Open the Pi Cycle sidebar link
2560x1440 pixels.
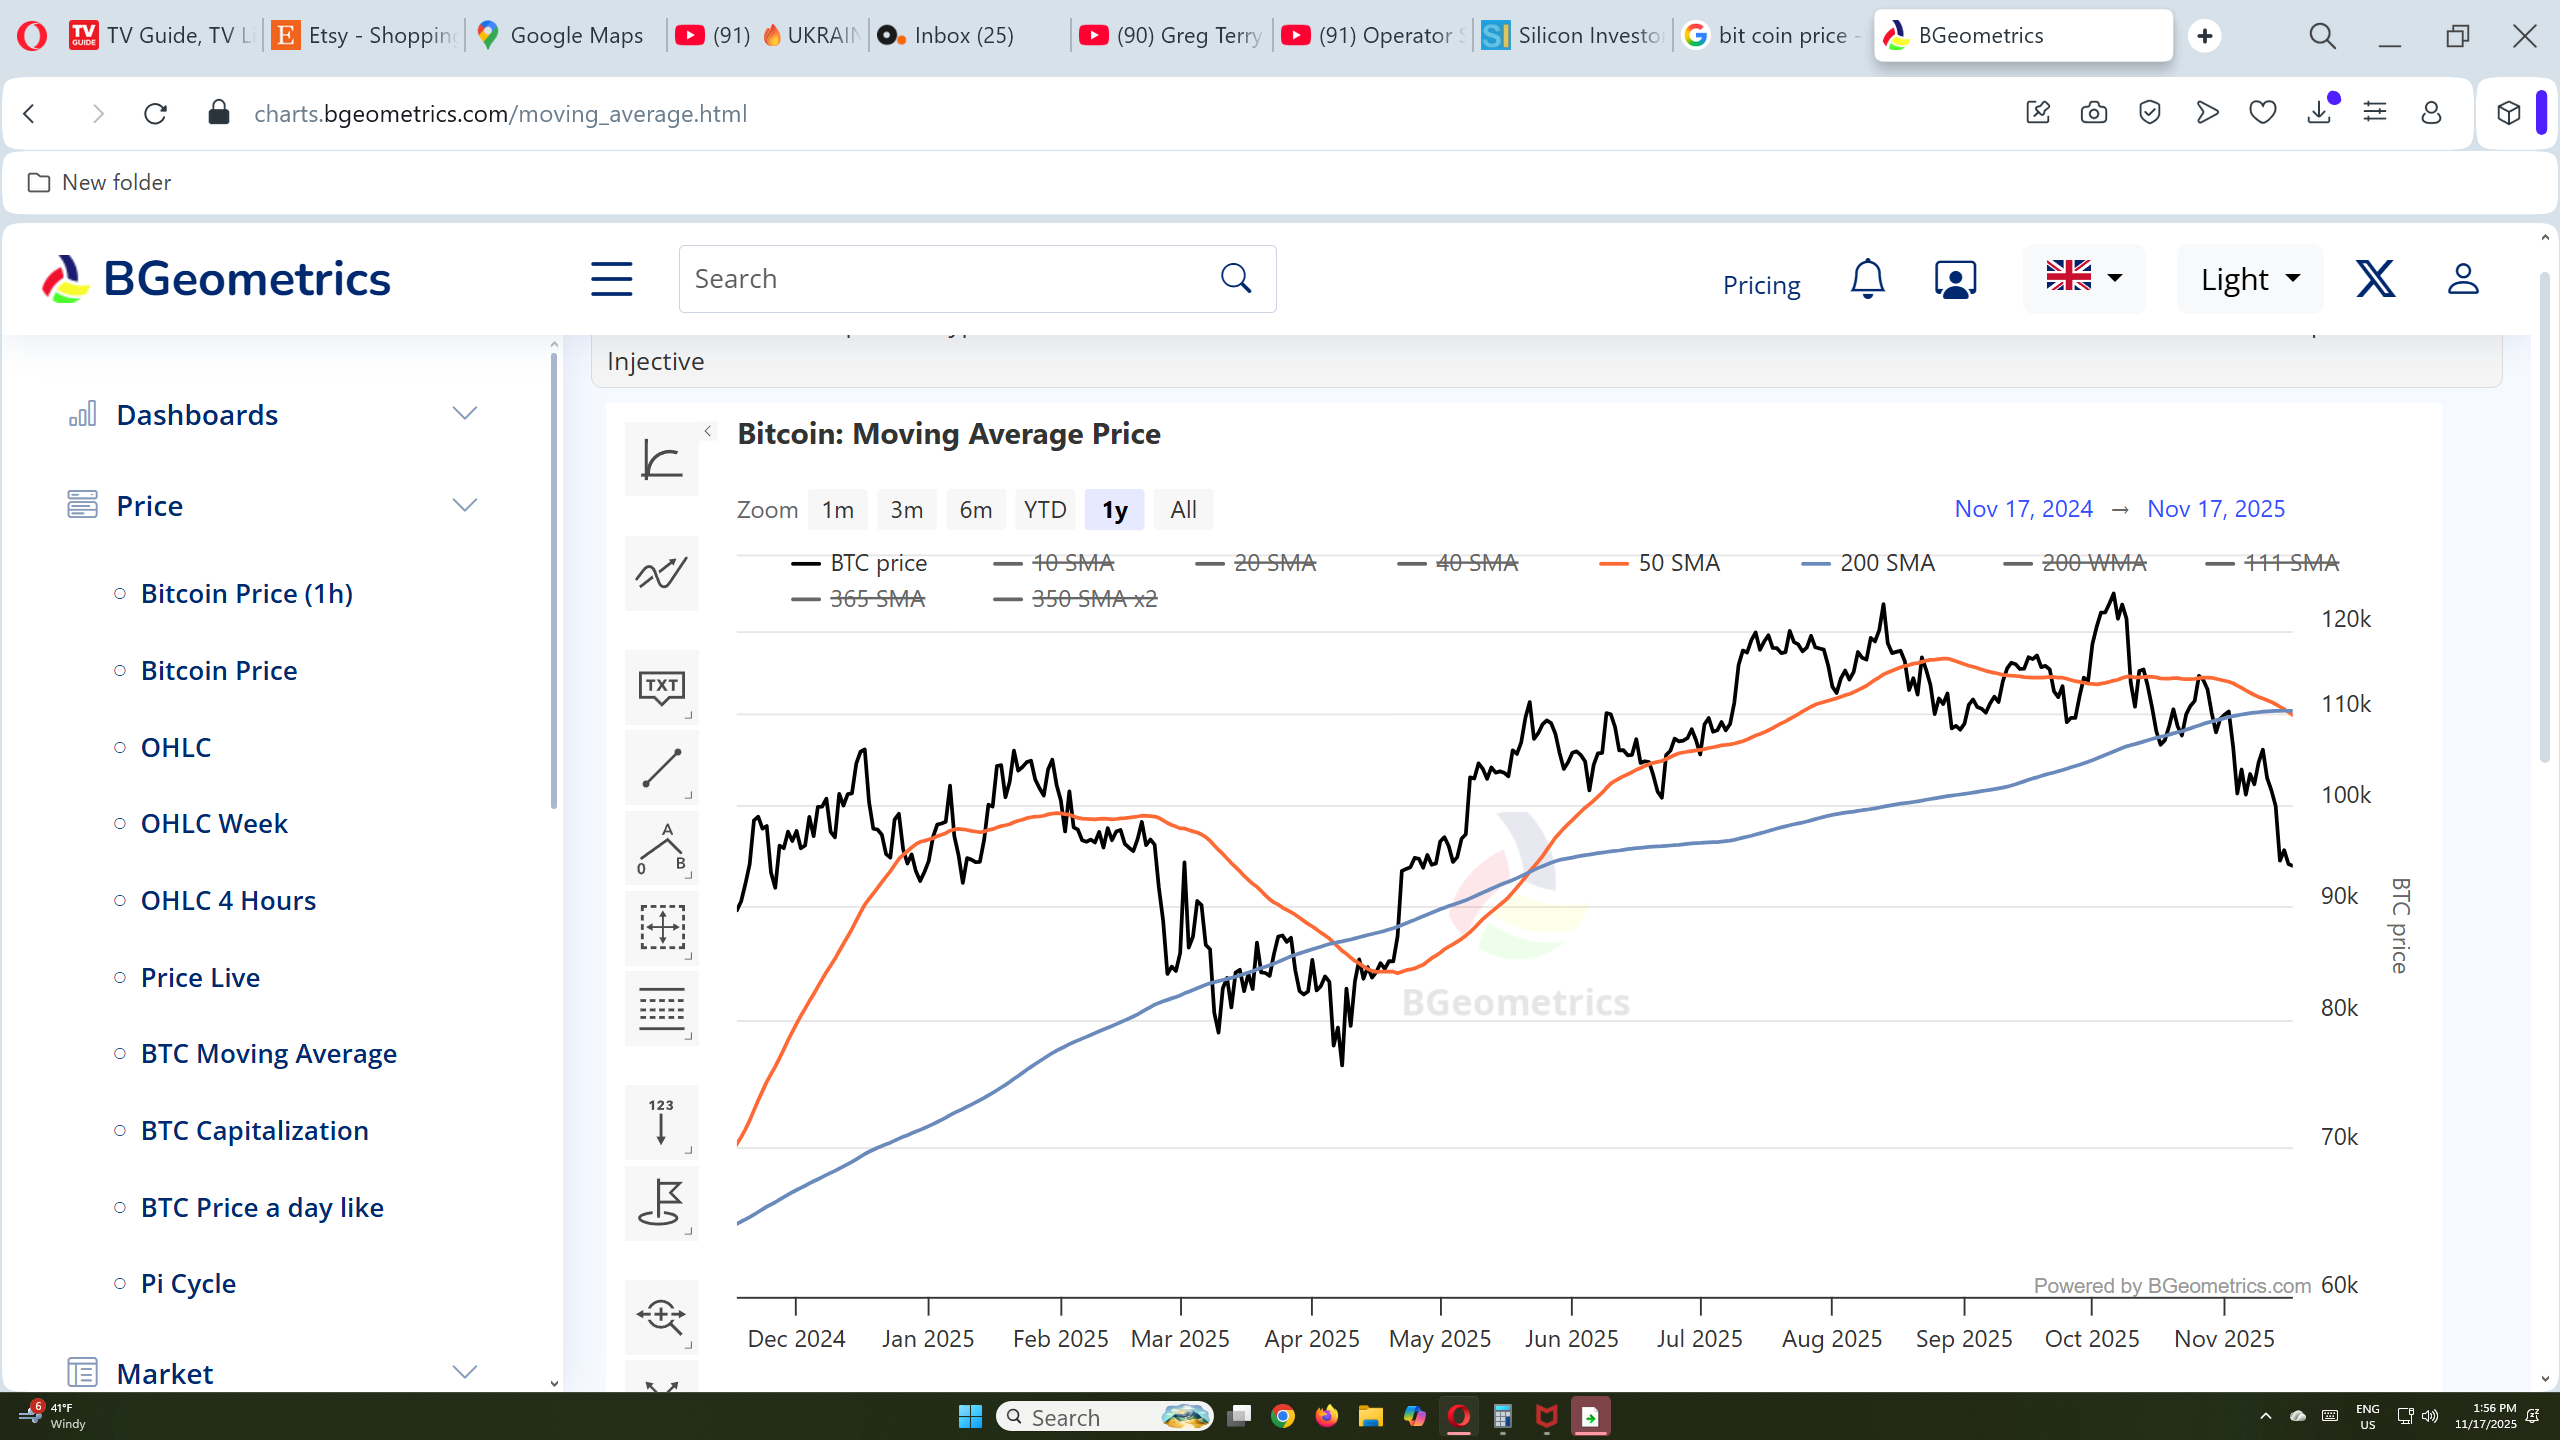tap(188, 1283)
